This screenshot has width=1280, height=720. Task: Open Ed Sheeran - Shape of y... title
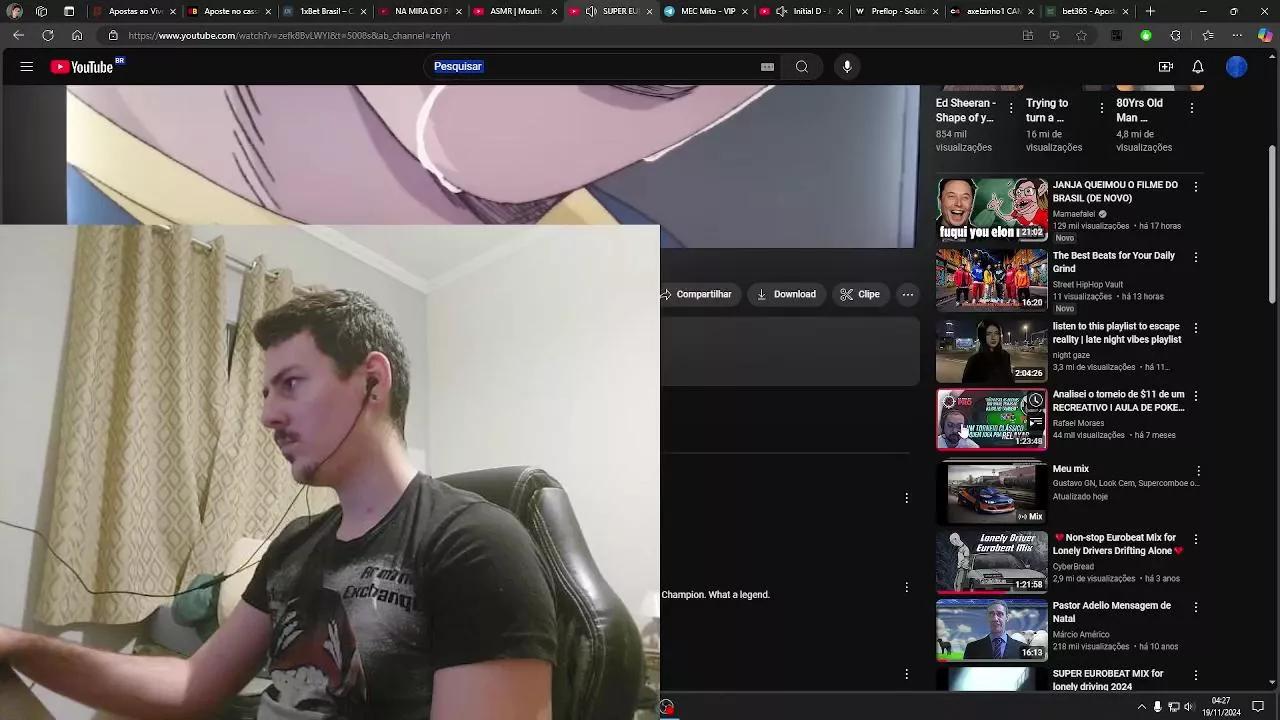965,110
